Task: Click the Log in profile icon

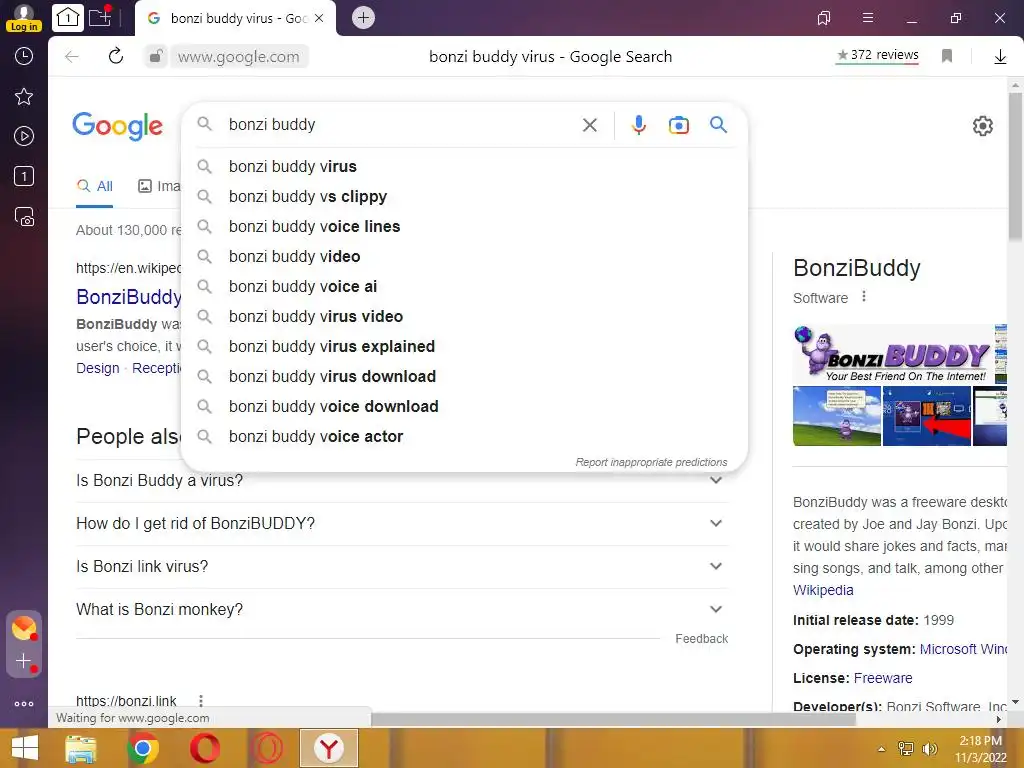Action: (x=24, y=18)
